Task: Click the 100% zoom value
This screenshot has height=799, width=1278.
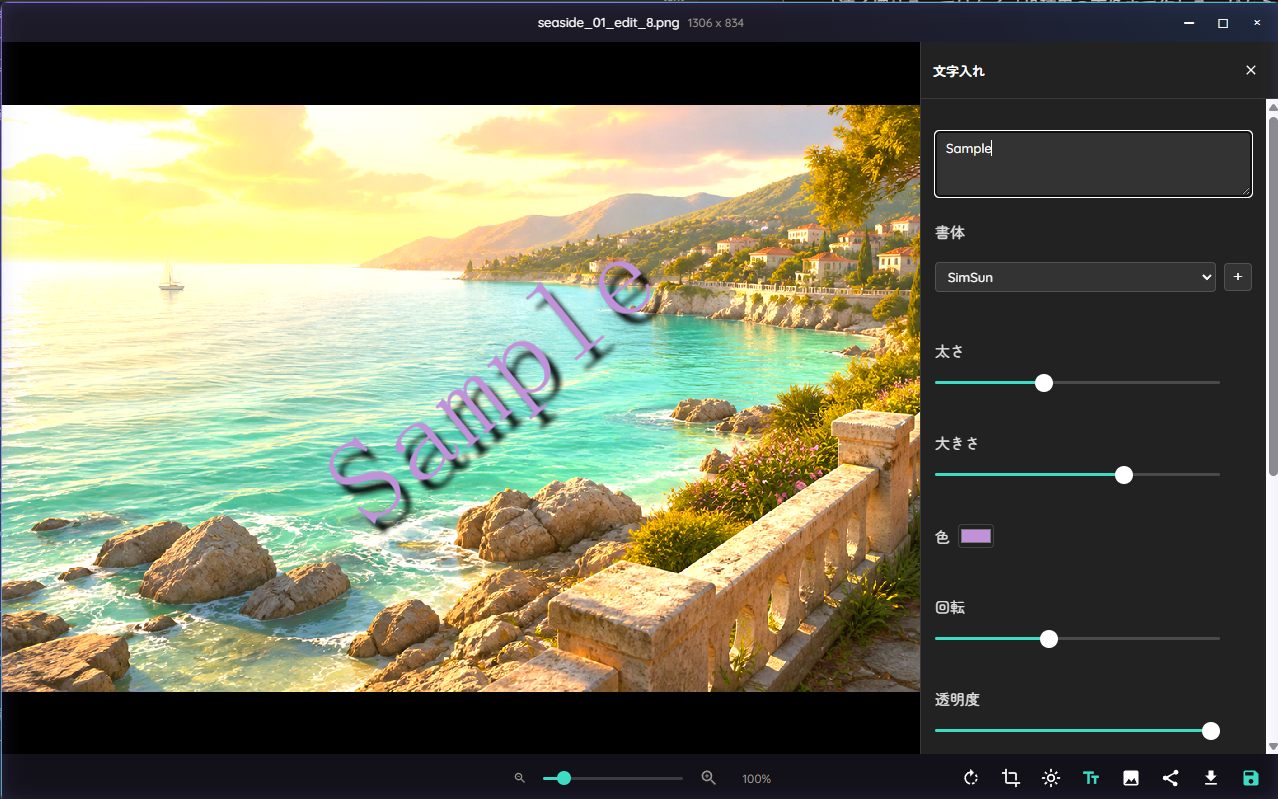Action: click(756, 779)
